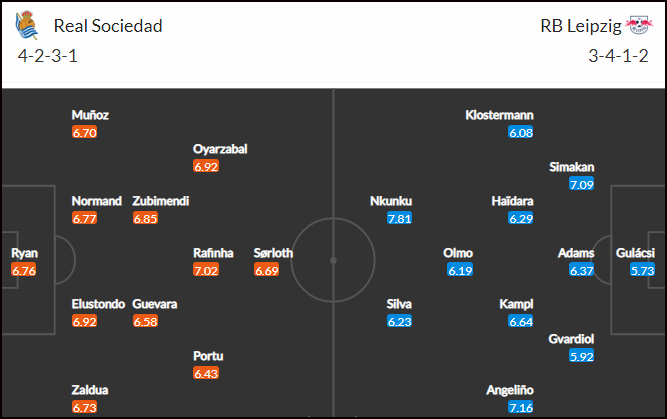Open the Real Sociedad team name link
This screenshot has width=667, height=419.
108,26
